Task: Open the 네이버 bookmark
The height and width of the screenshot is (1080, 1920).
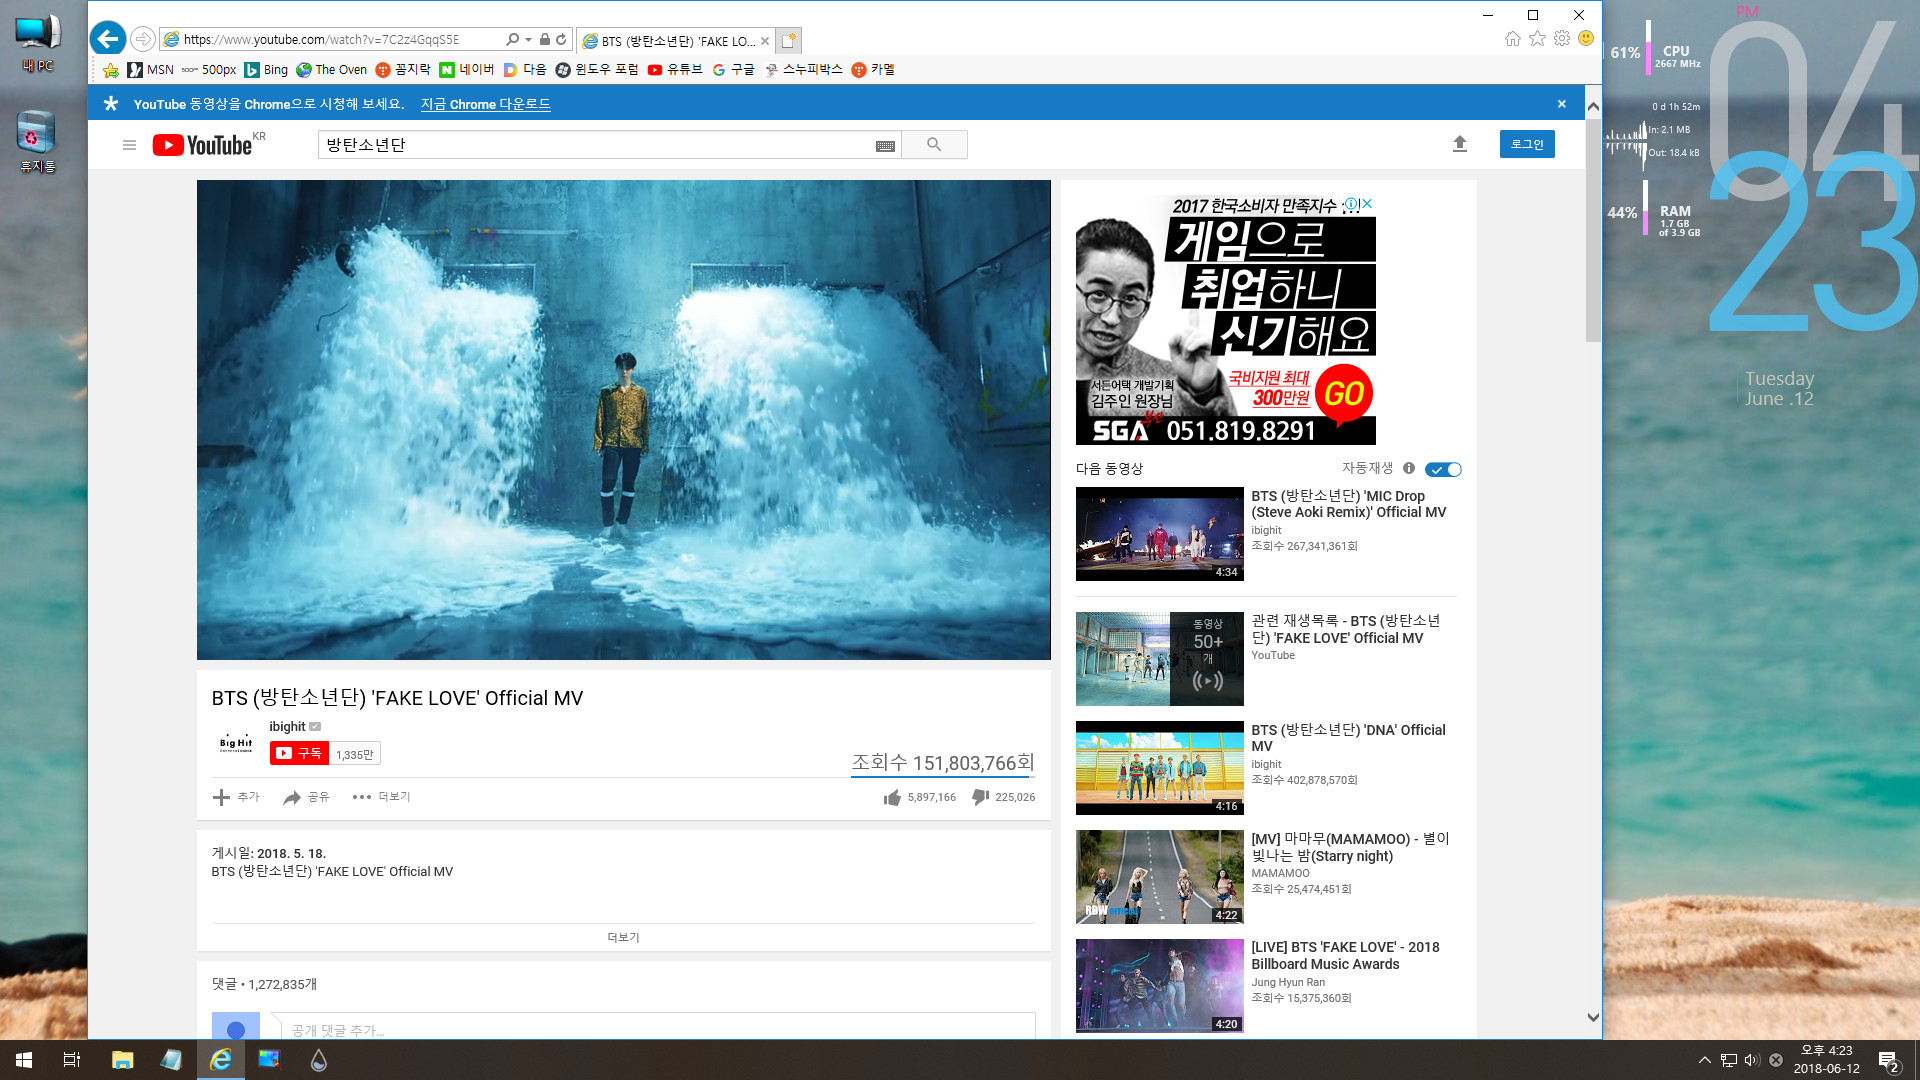Action: point(467,70)
